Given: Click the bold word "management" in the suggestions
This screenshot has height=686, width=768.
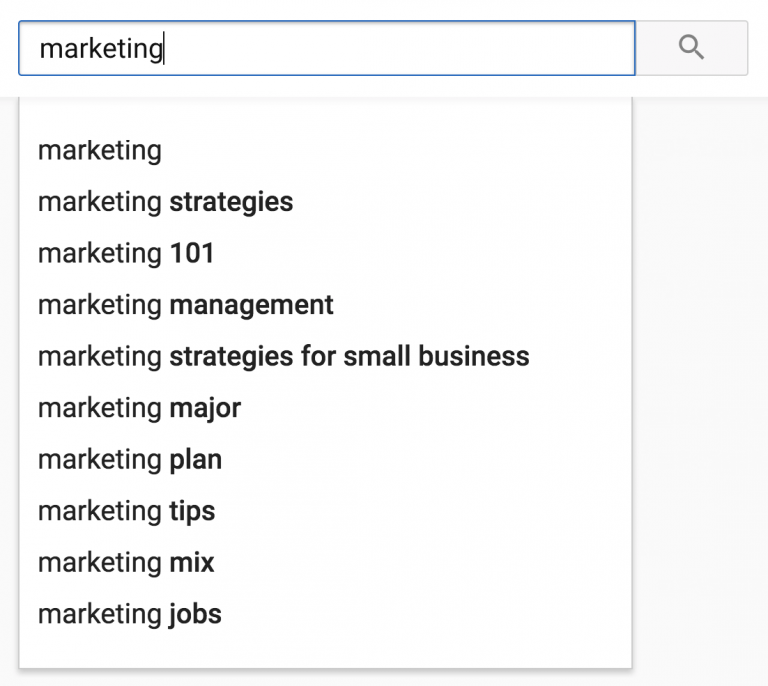Looking at the screenshot, I should [251, 305].
